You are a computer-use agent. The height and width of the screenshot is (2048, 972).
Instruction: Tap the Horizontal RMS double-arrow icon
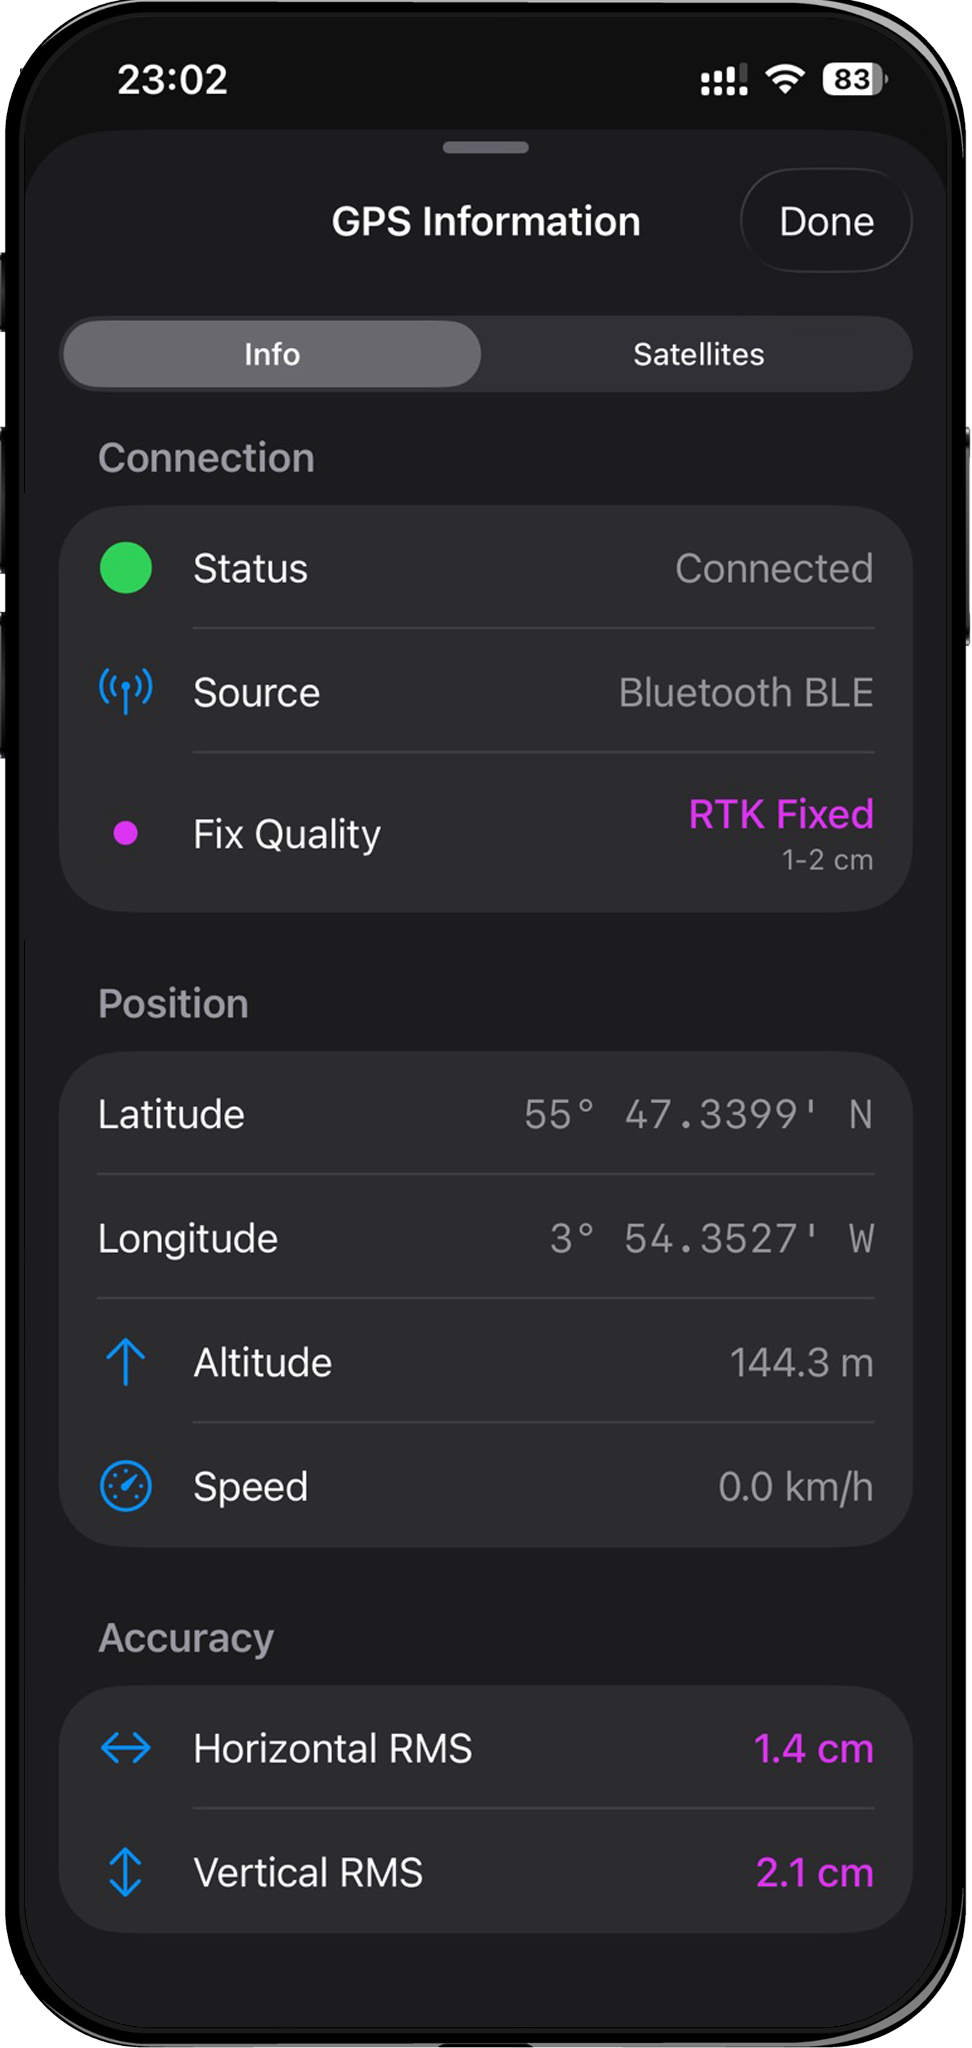click(126, 1748)
